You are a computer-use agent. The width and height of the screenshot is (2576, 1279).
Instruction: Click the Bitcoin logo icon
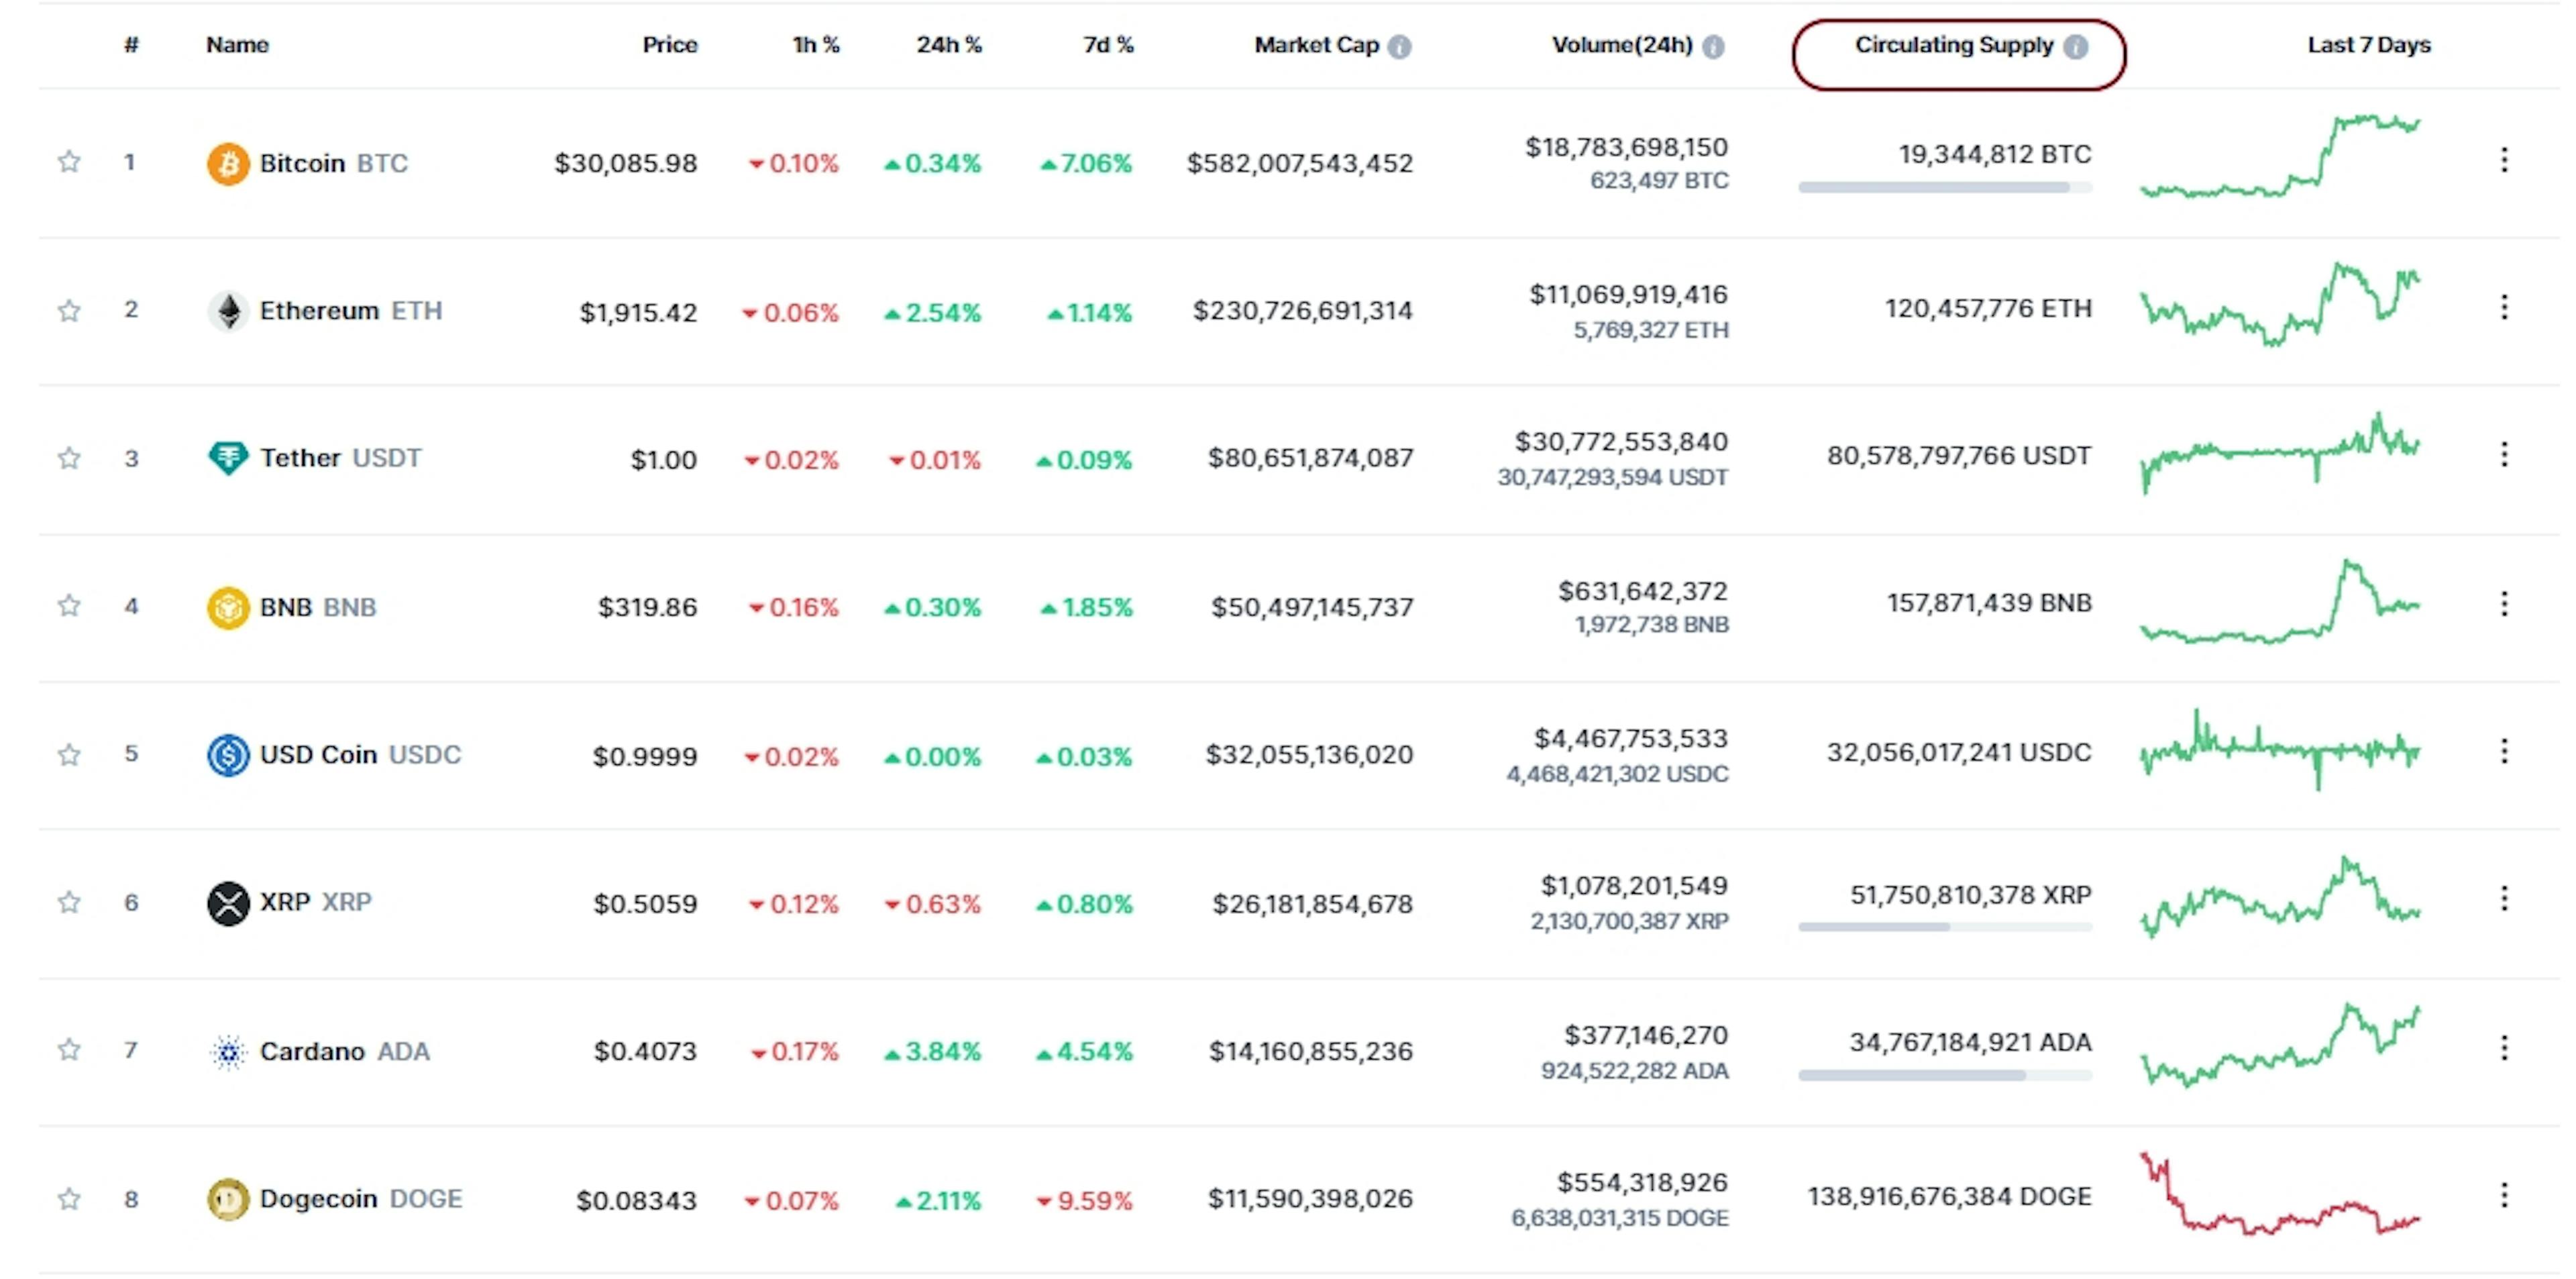(228, 163)
